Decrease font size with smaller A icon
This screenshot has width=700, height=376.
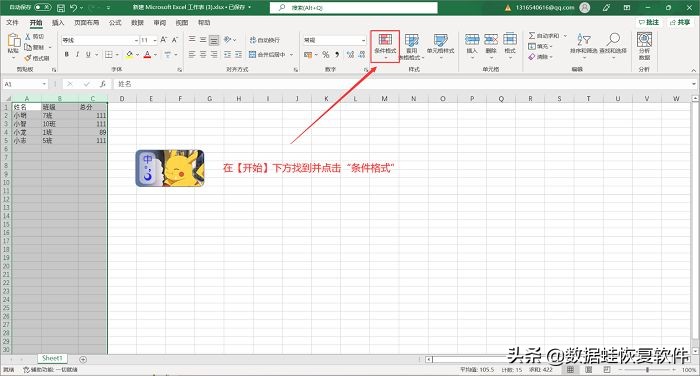[175, 40]
